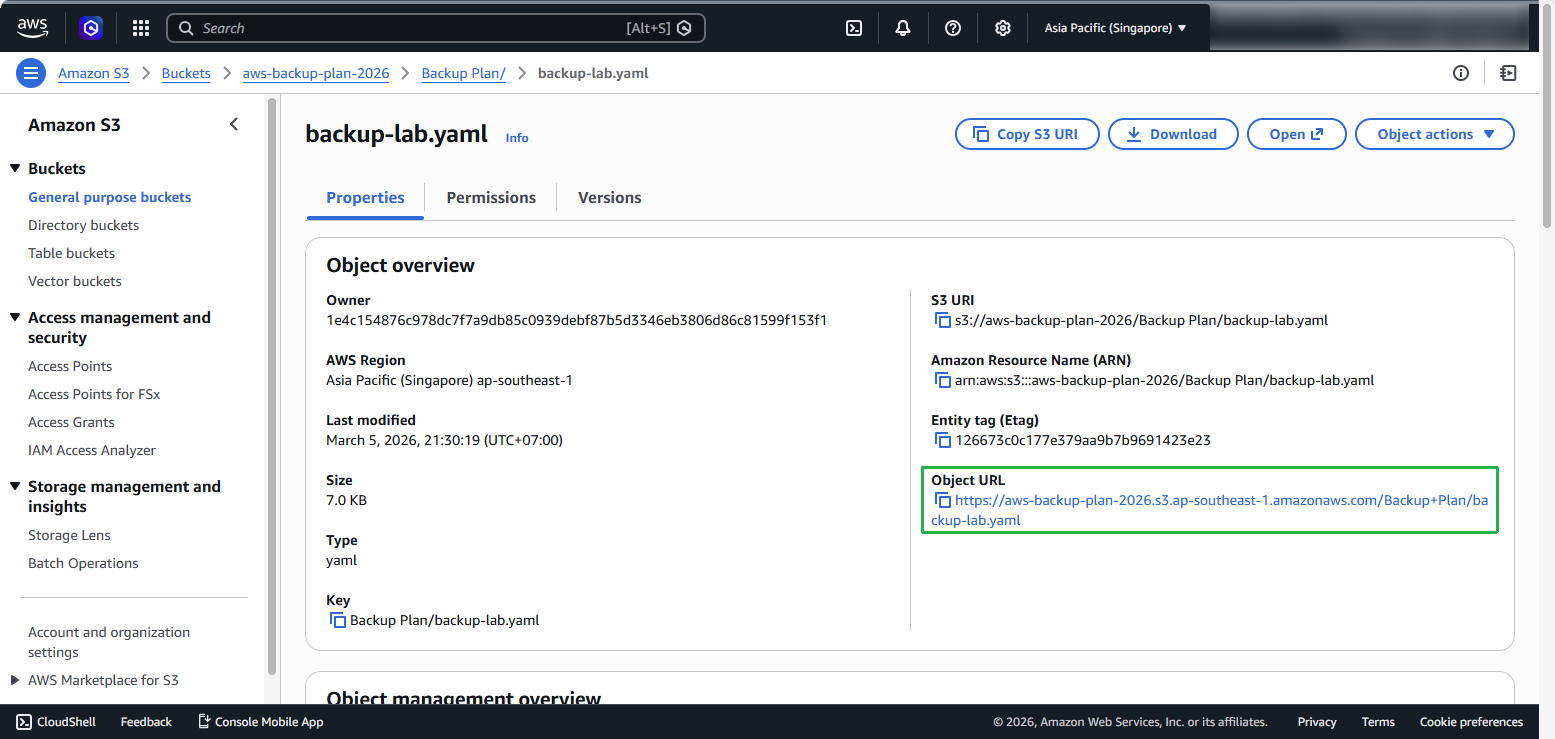Viewport: 1555px width, 739px height.
Task: Click the sidebar vertical scrollbar
Action: pyautogui.click(x=272, y=385)
